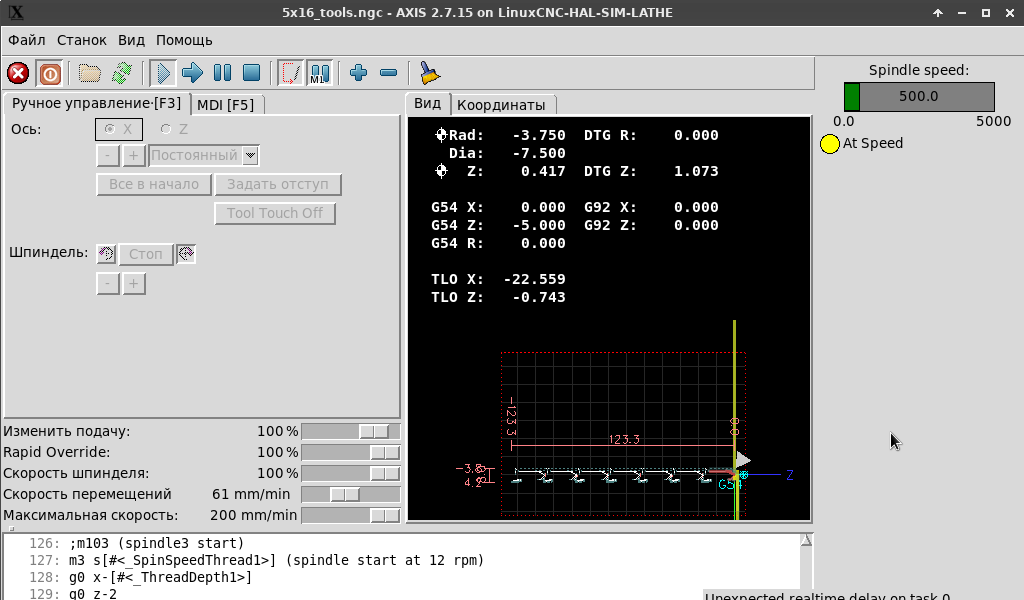
Task: Select the Z axis radio button
Action: pyautogui.click(x=174, y=129)
